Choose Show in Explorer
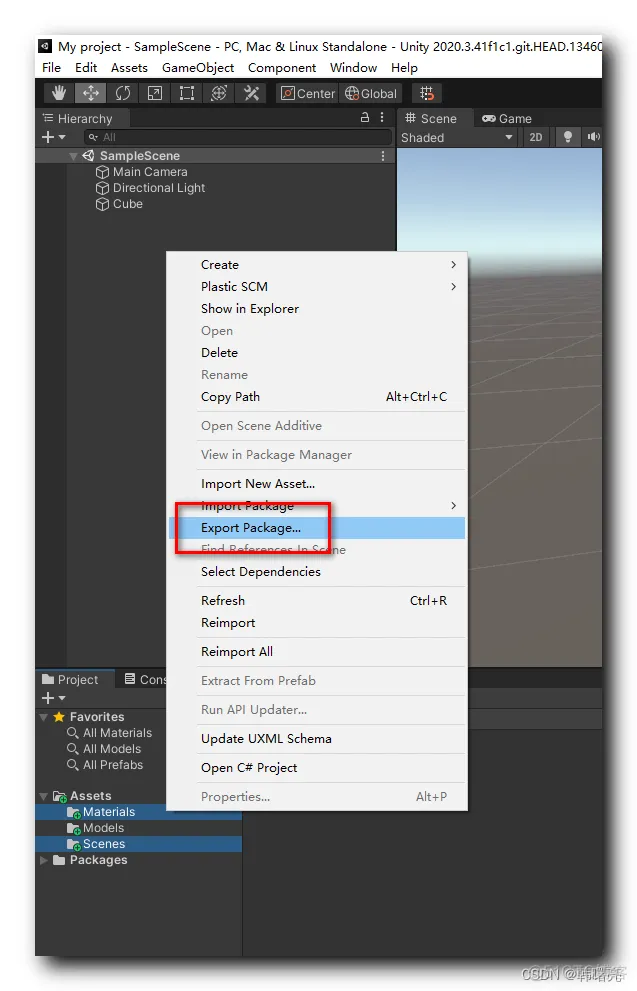 pyautogui.click(x=317, y=309)
